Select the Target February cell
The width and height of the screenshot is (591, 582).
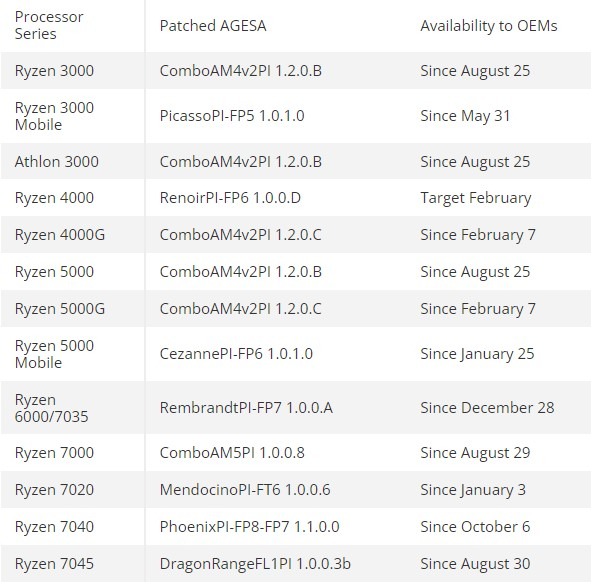[476, 198]
